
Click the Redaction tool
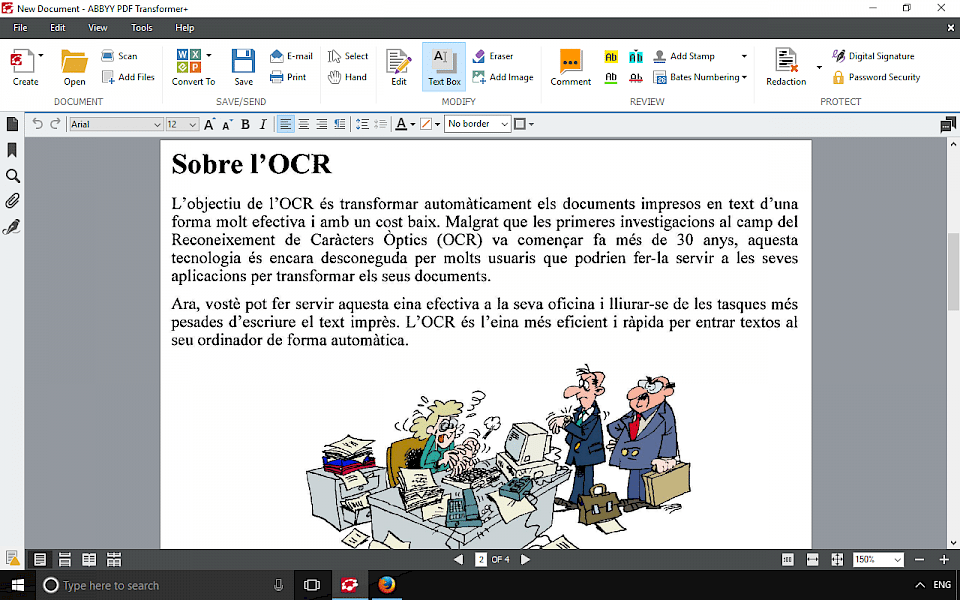pyautogui.click(x=786, y=67)
